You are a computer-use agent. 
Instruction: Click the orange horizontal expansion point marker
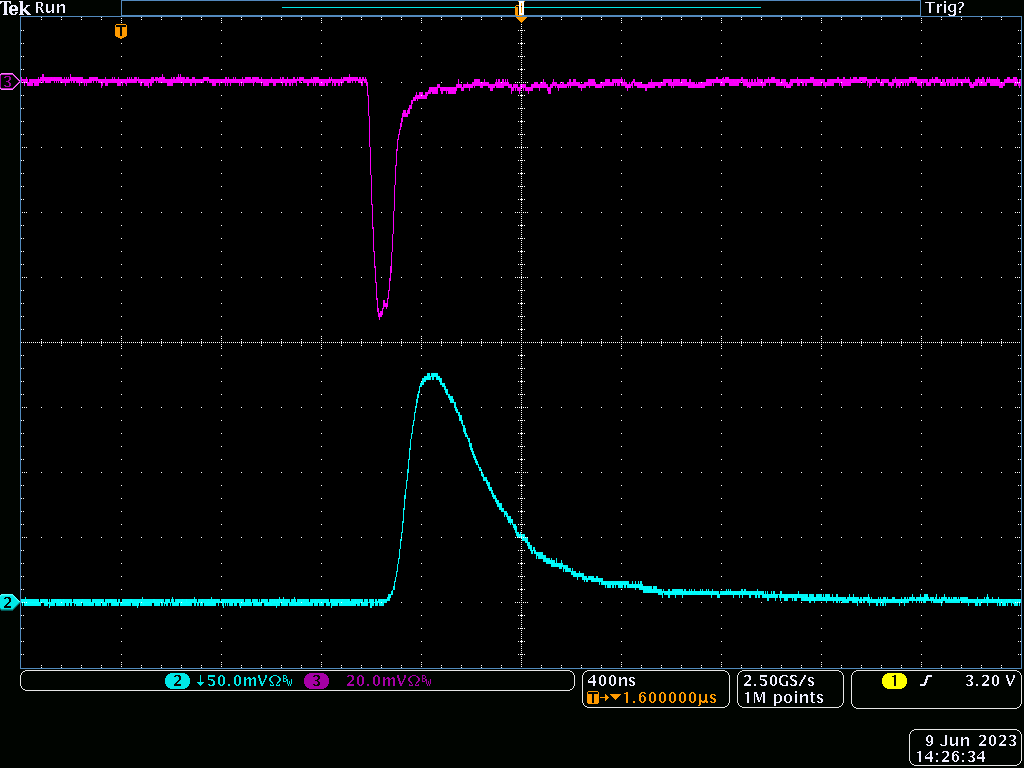pyautogui.click(x=520, y=12)
